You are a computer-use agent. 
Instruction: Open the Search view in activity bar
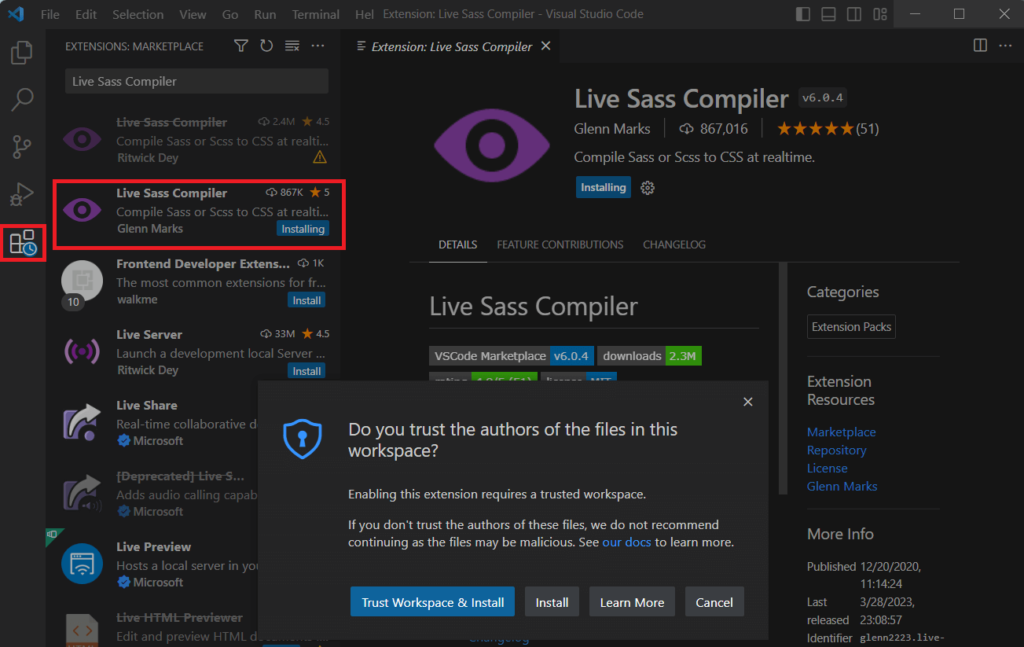click(22, 99)
